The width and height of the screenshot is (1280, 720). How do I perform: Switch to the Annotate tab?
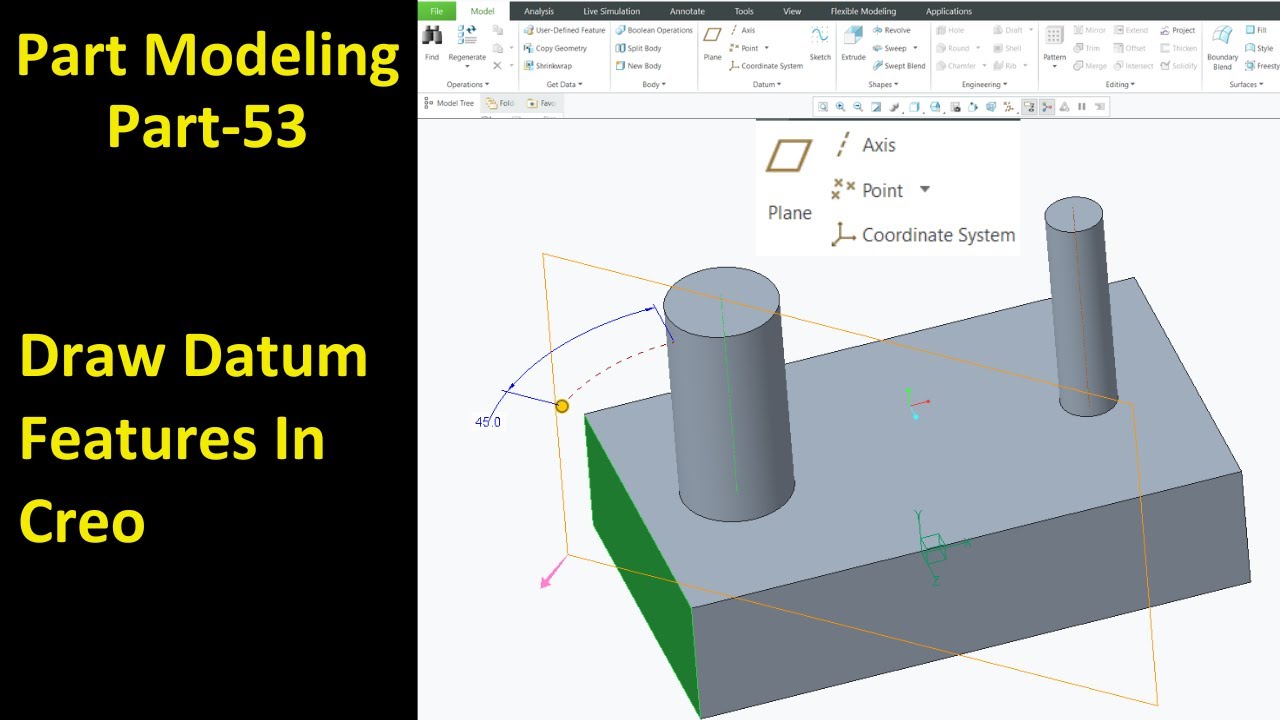(x=687, y=11)
